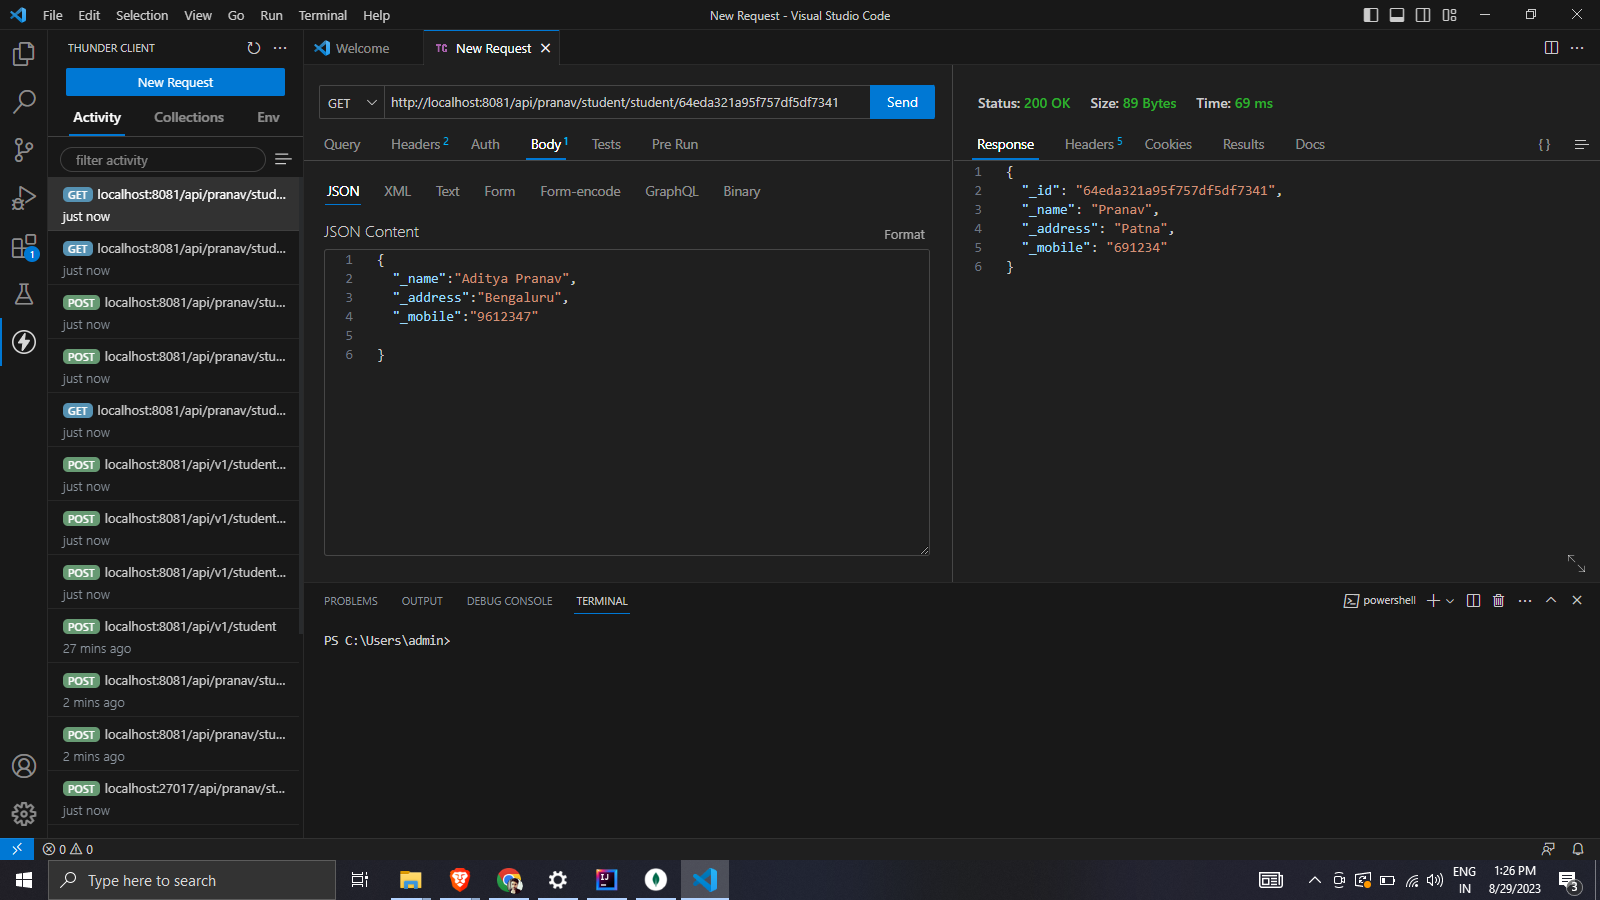Kill the active terminal
The width and height of the screenshot is (1600, 900).
point(1498,600)
